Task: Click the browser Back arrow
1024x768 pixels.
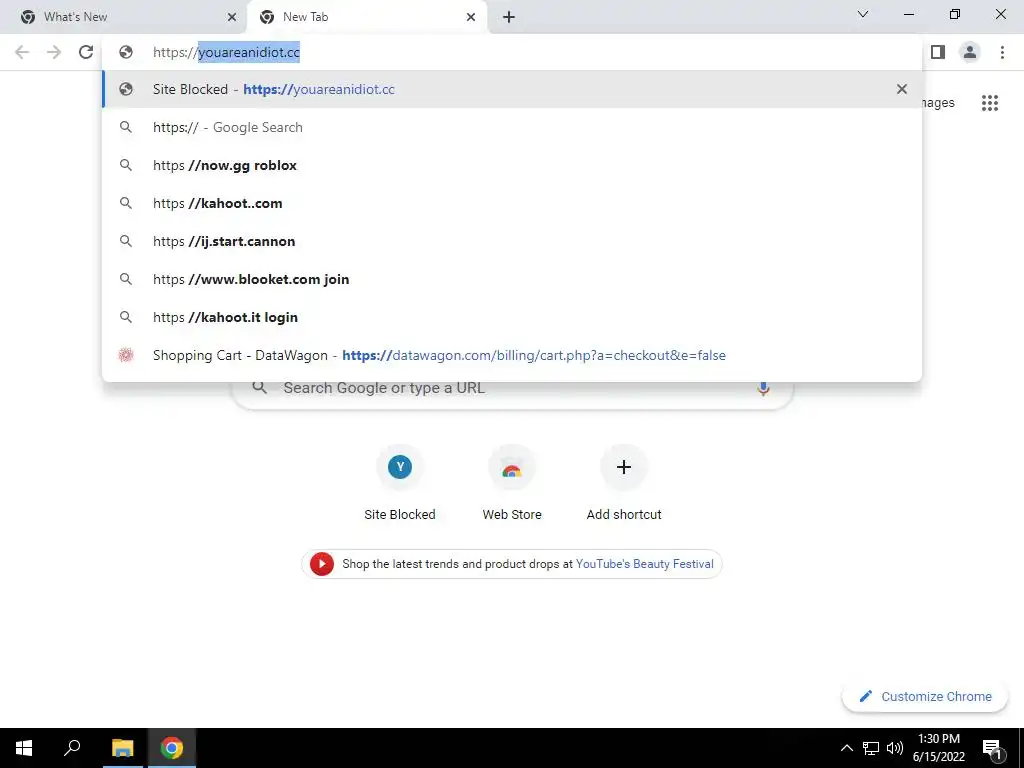Action: pos(22,52)
